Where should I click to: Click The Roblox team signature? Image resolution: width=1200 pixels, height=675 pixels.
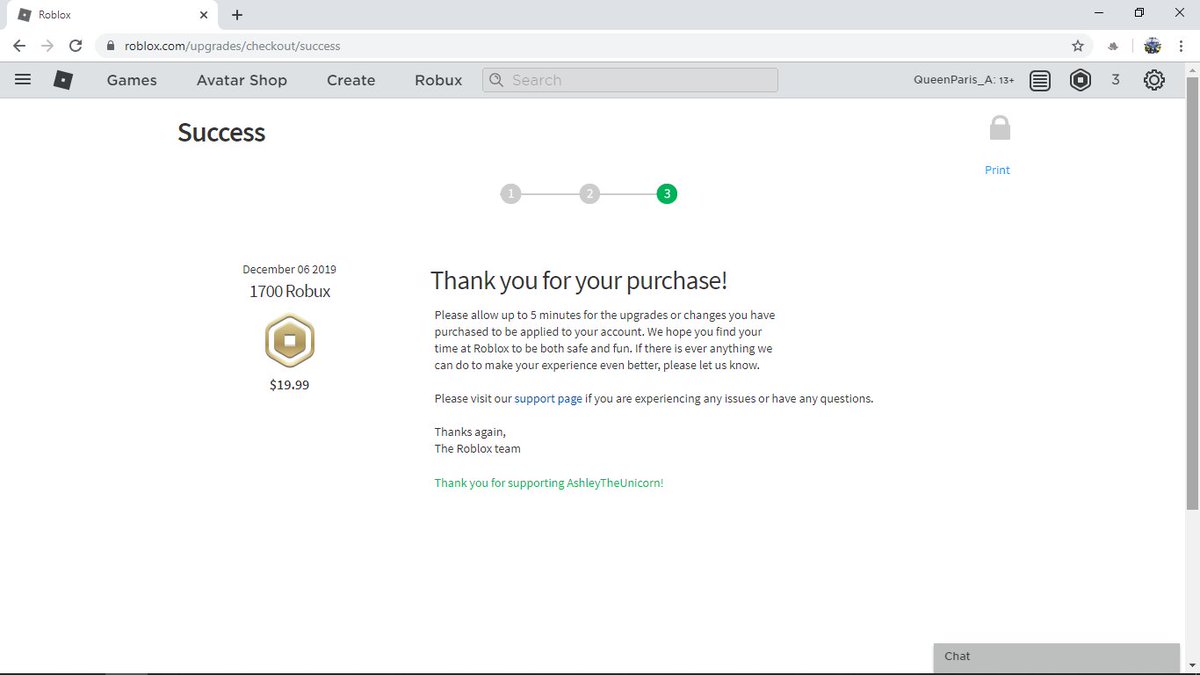[x=477, y=449]
